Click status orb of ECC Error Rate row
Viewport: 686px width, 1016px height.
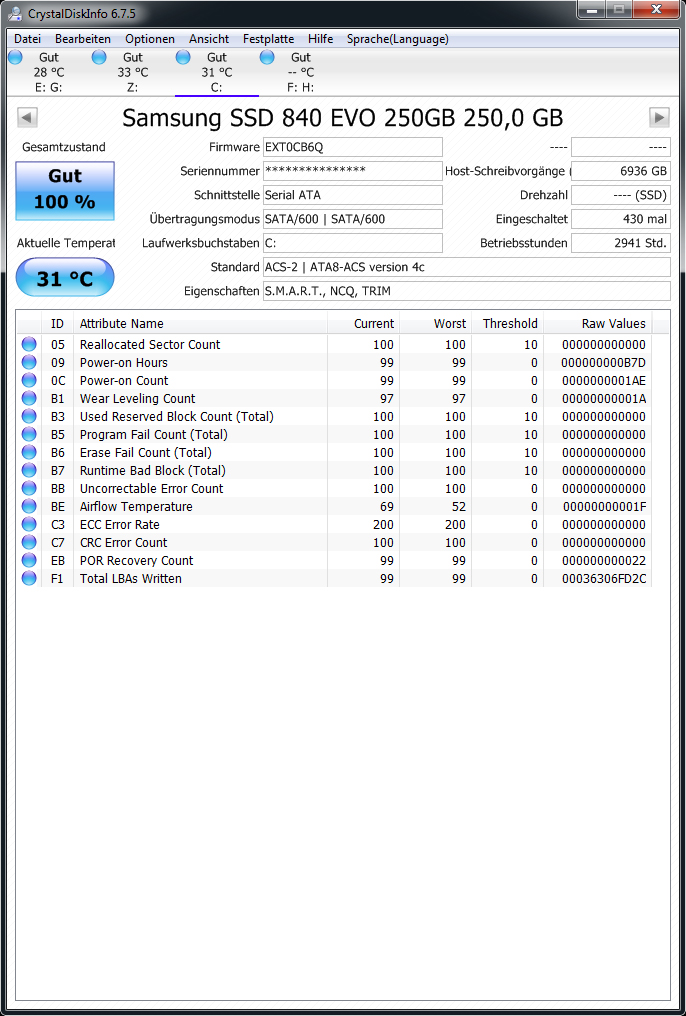click(29, 524)
